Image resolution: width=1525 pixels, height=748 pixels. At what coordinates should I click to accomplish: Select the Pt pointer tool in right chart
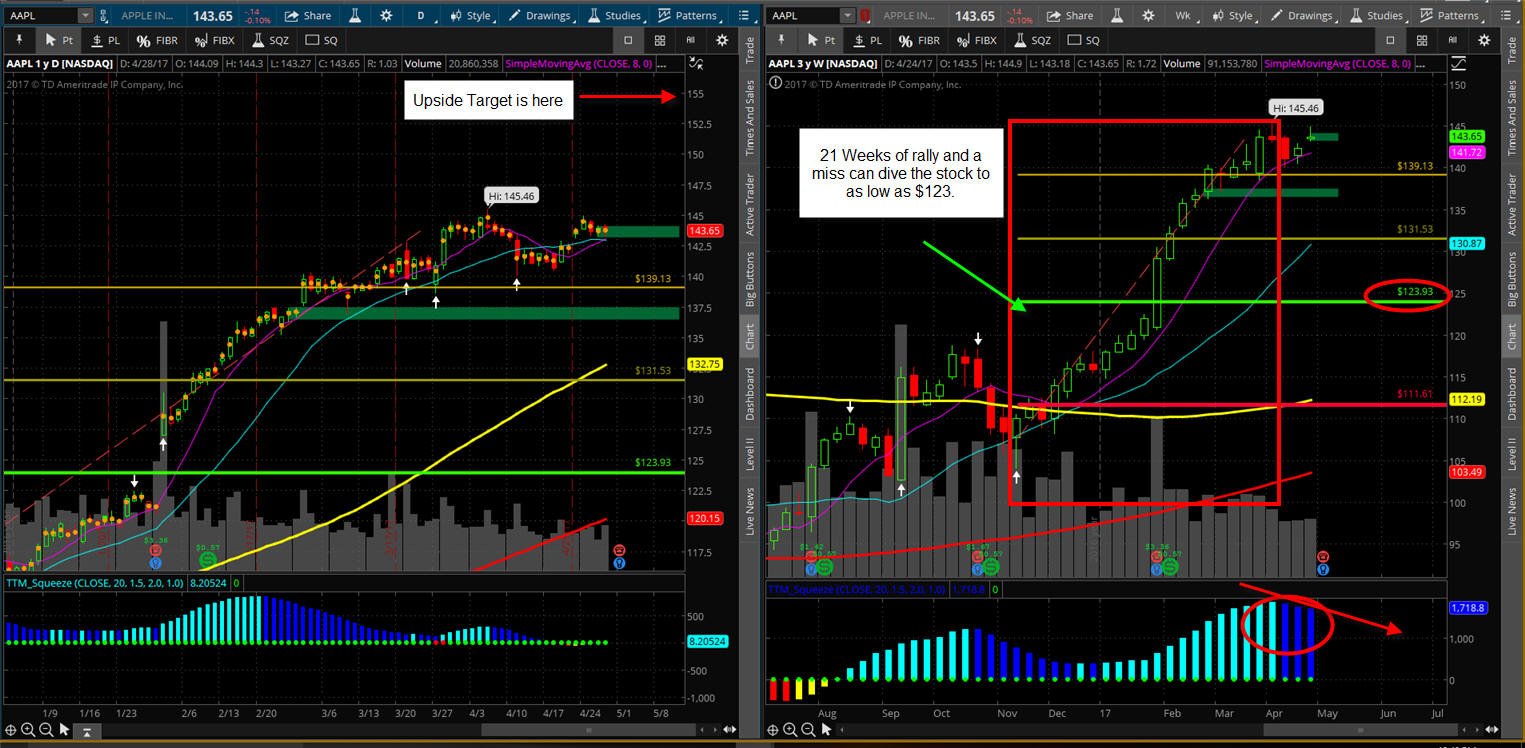click(x=823, y=40)
